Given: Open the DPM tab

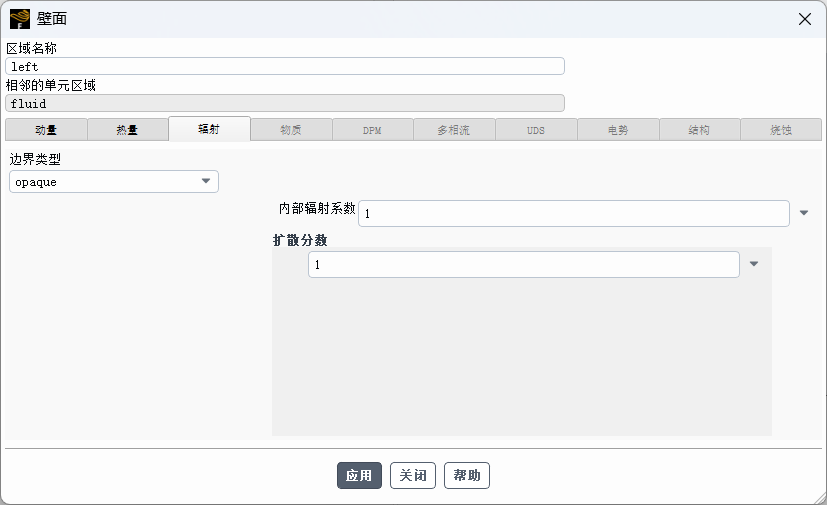Looking at the screenshot, I should [x=372, y=130].
